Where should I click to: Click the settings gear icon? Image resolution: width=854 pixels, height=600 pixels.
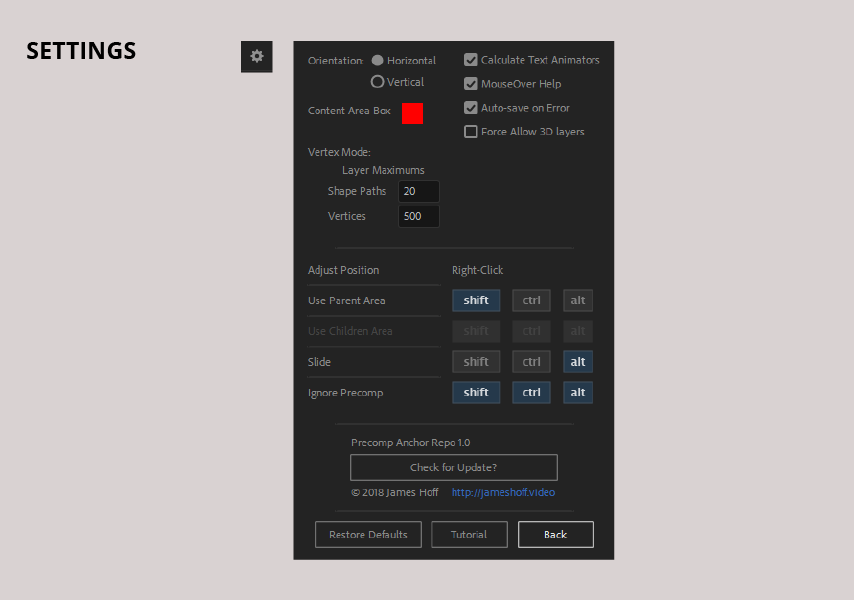point(256,57)
